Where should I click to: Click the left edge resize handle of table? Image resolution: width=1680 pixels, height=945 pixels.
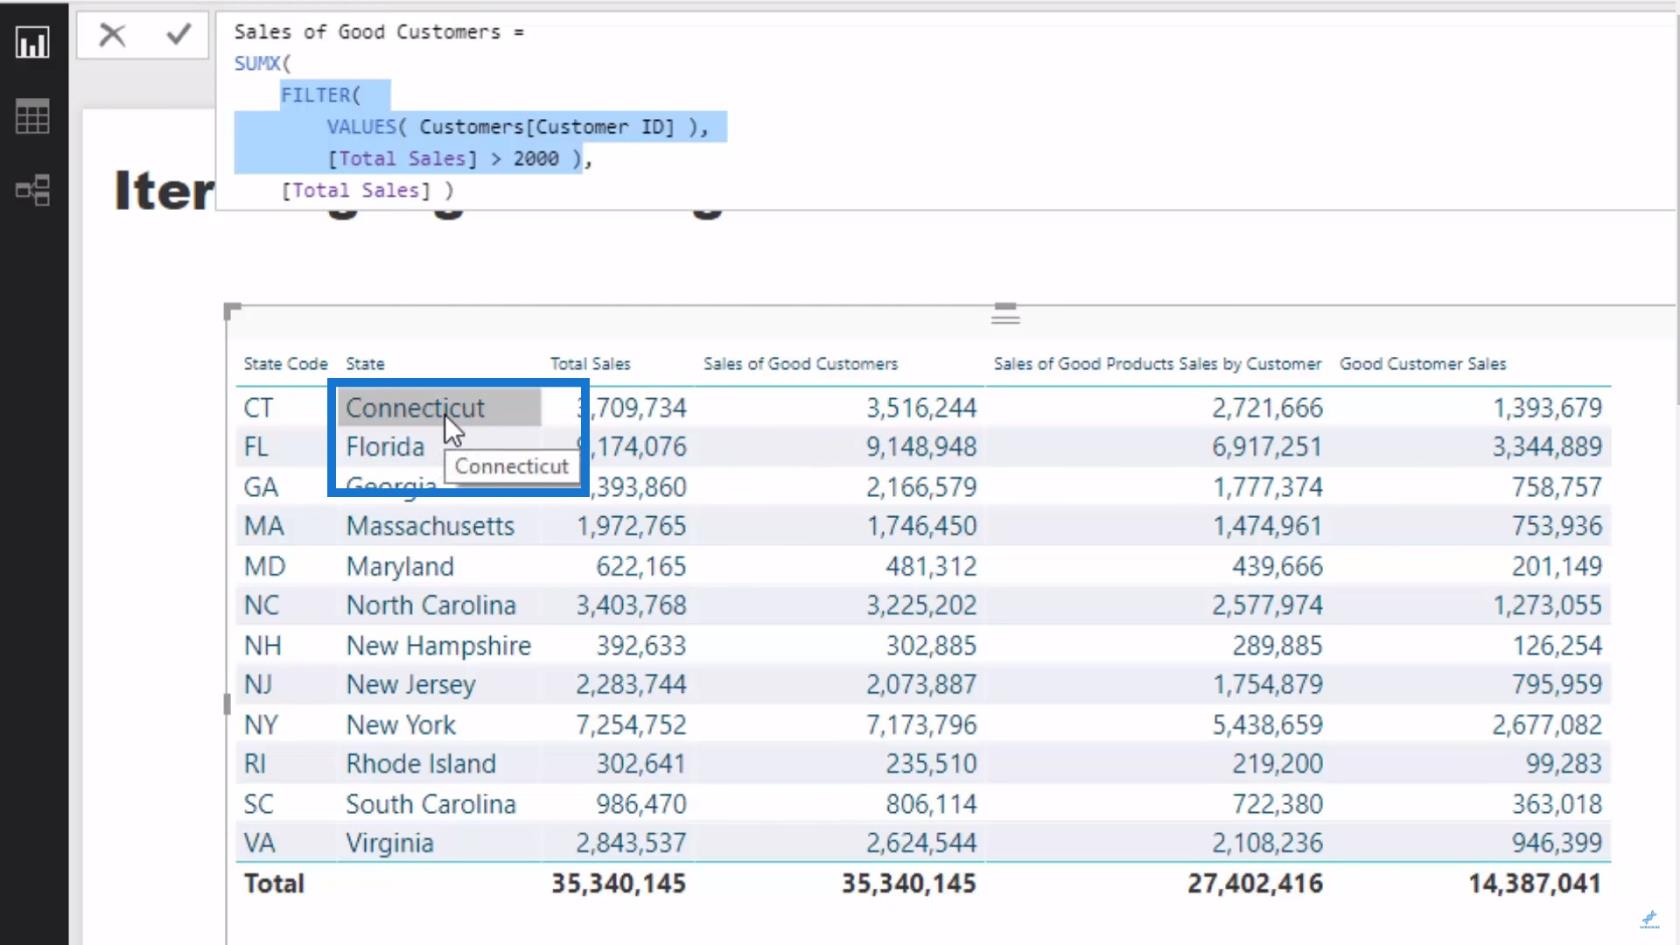pyautogui.click(x=227, y=704)
